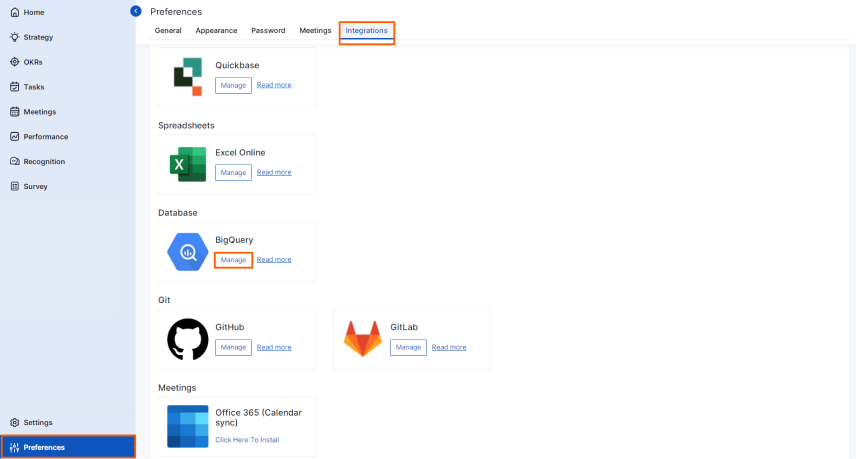This screenshot has height=459, width=856.
Task: Click the Git section heading
Action: [x=164, y=300]
